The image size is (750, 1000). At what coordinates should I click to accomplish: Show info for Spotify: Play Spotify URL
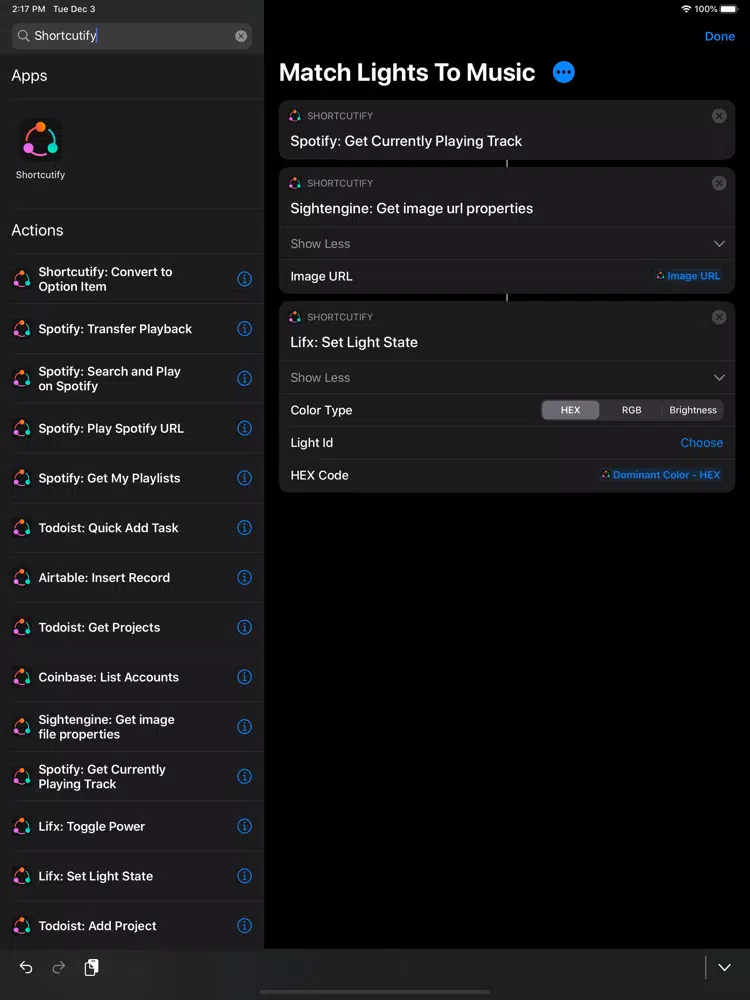244,428
